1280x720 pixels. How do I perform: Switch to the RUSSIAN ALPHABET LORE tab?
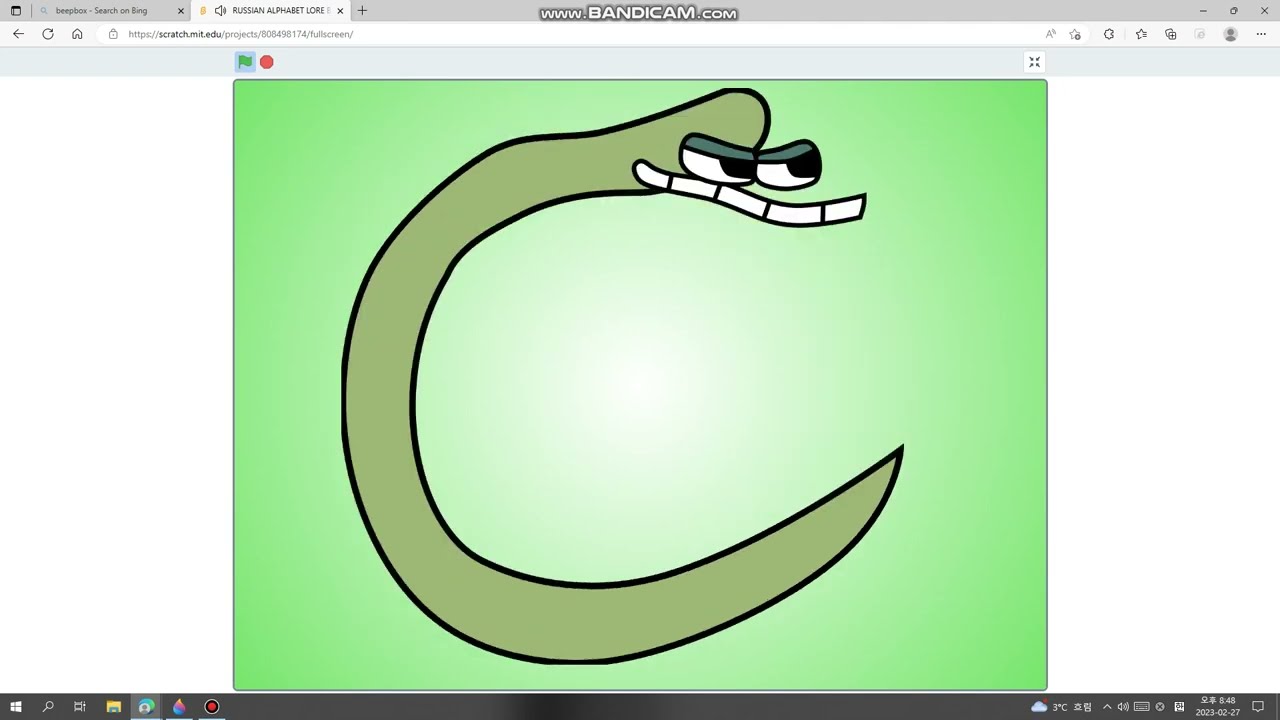pyautogui.click(x=271, y=11)
